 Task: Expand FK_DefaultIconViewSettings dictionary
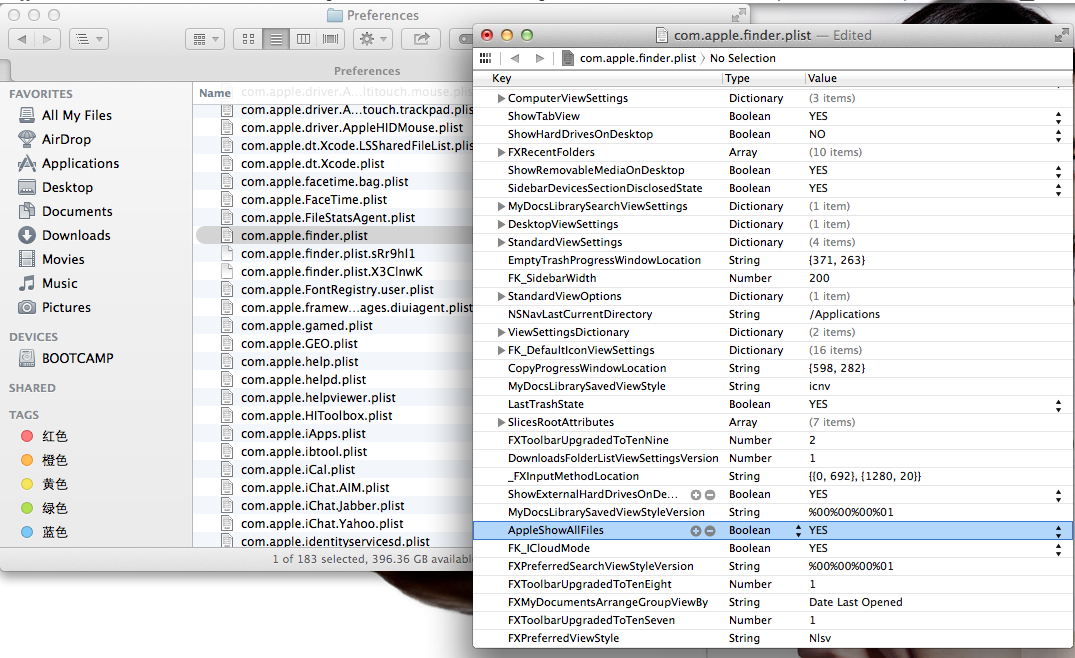click(x=501, y=350)
